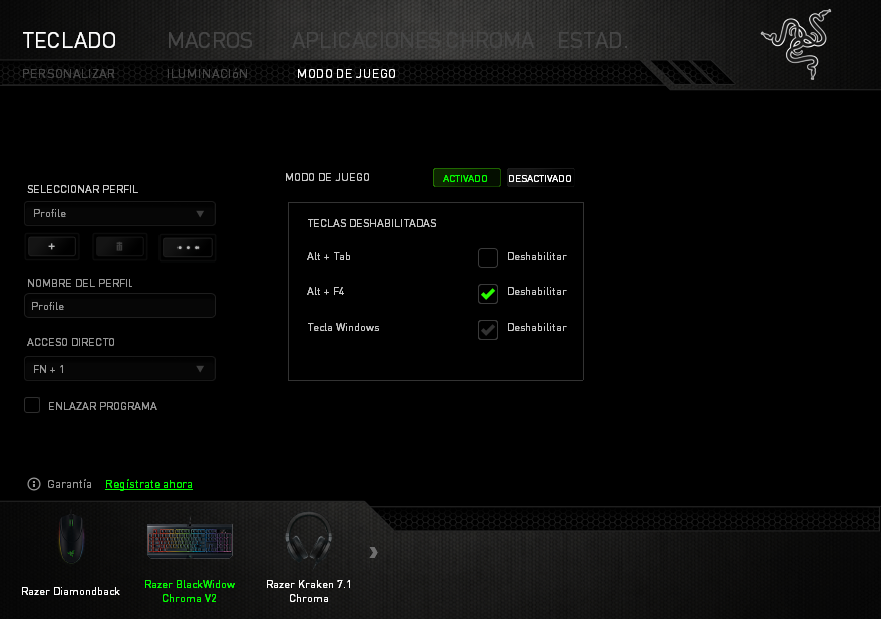Show next devices with right chevron arrow

click(x=374, y=553)
